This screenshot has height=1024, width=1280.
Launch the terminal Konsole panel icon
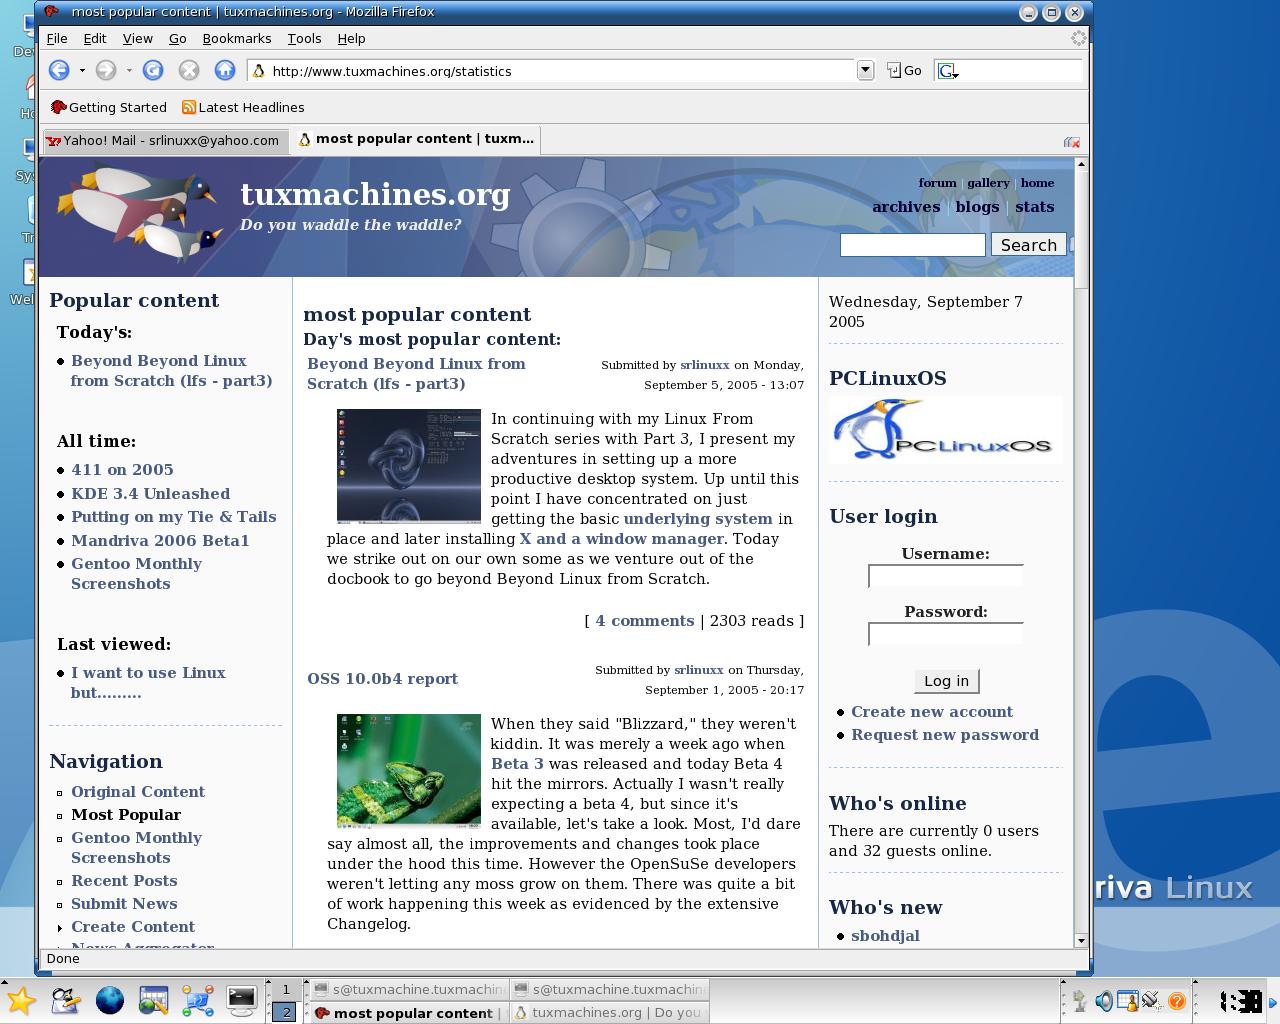[x=242, y=1000]
